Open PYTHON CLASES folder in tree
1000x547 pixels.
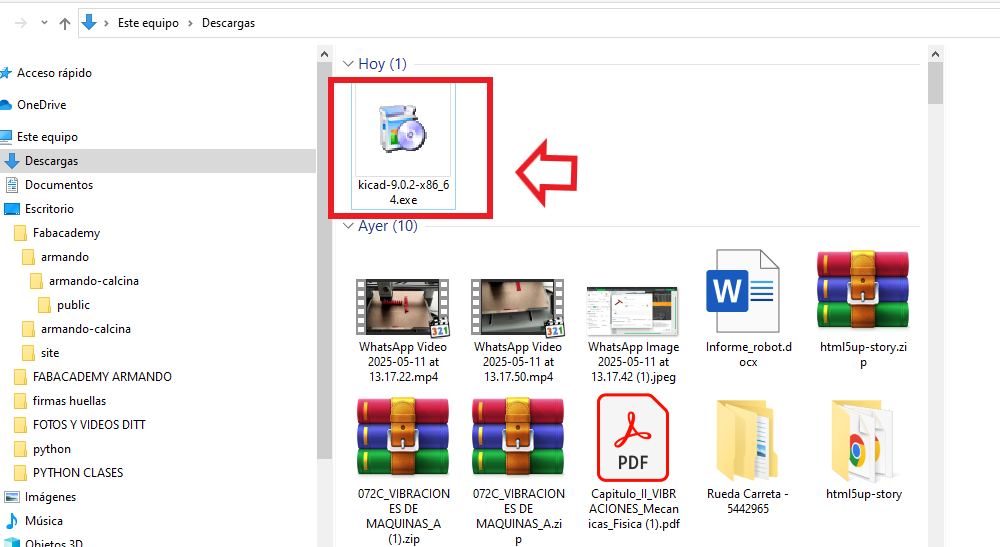78,472
